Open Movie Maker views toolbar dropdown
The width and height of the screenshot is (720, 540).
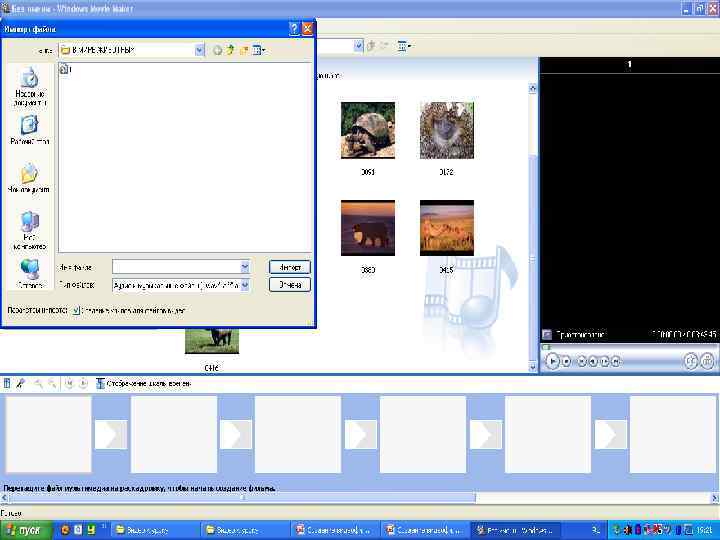(404, 46)
